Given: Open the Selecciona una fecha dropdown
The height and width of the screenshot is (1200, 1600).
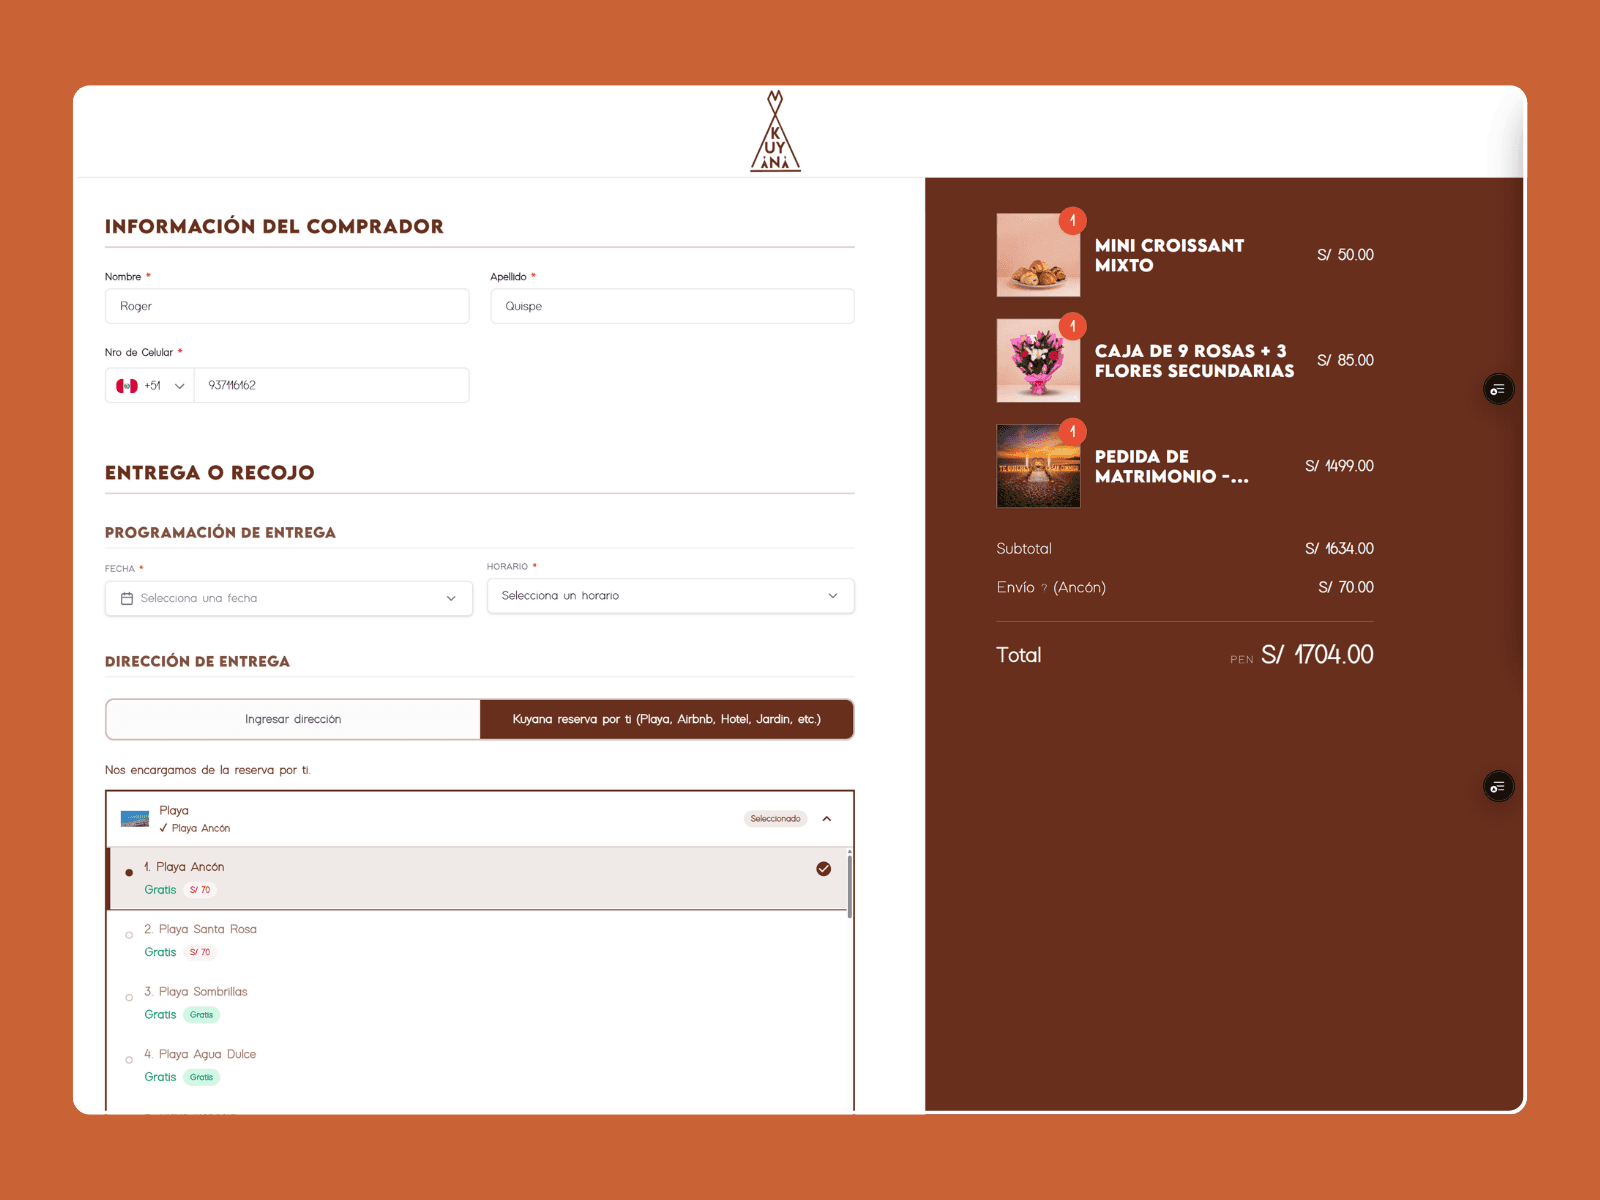Looking at the screenshot, I should pyautogui.click(x=289, y=598).
